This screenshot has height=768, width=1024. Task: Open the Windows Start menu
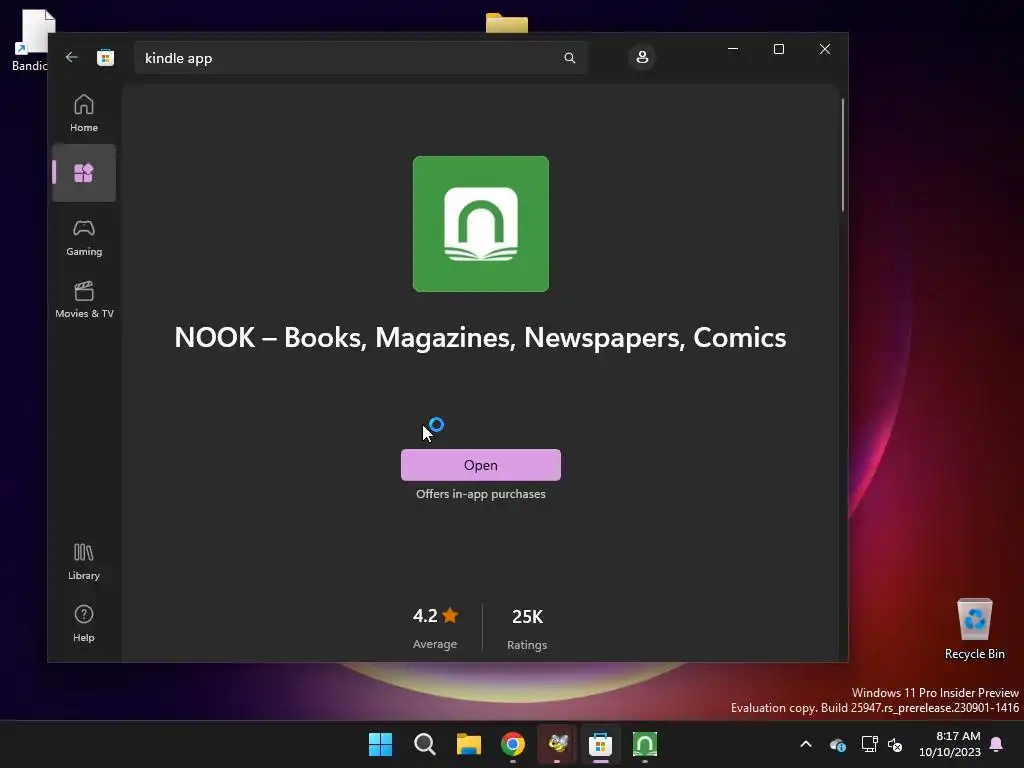[381, 744]
